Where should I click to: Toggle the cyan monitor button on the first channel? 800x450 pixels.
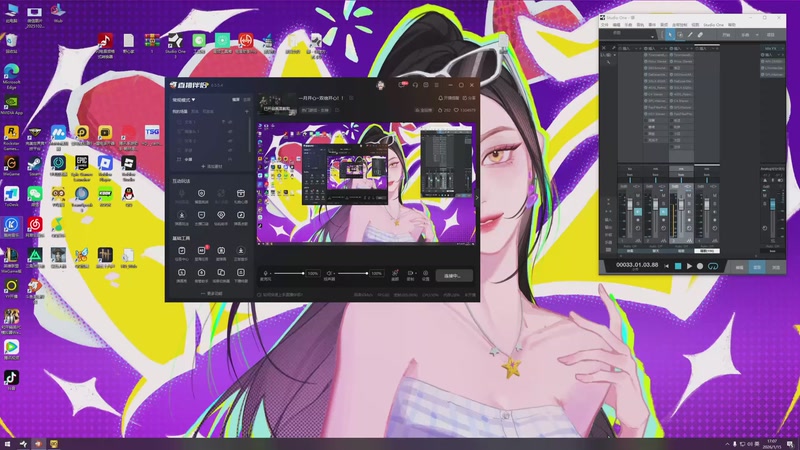(x=638, y=212)
